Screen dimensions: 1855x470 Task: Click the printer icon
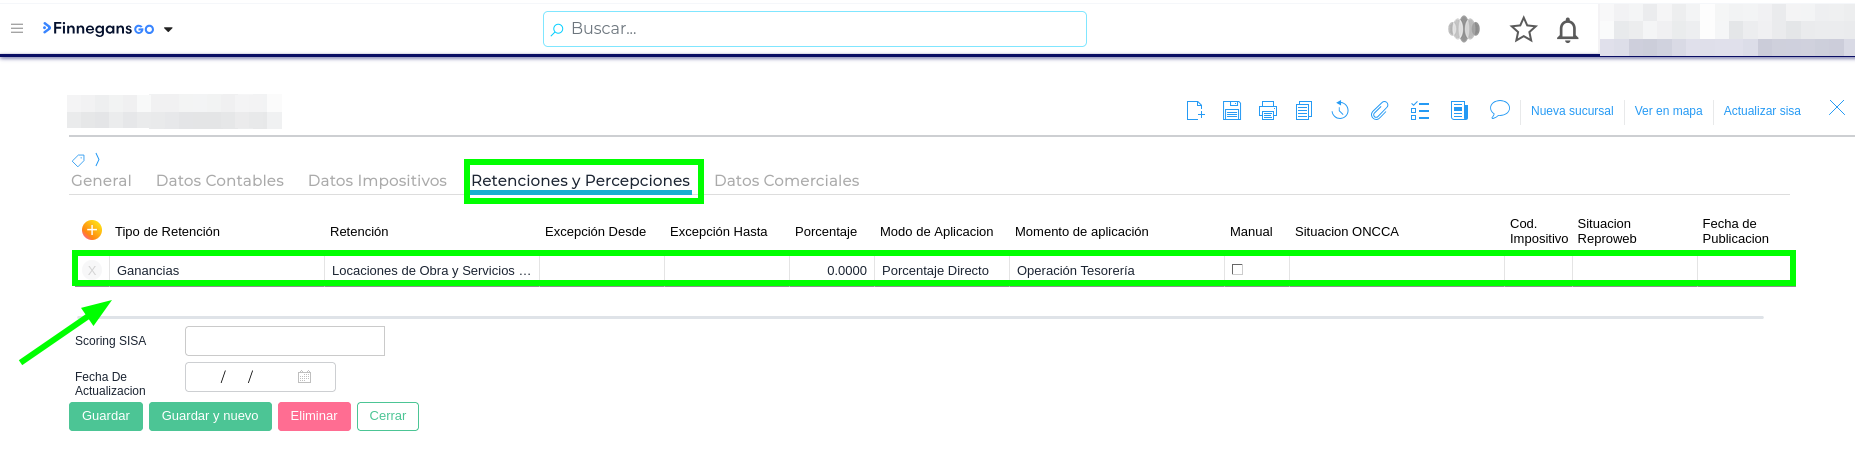click(1268, 111)
